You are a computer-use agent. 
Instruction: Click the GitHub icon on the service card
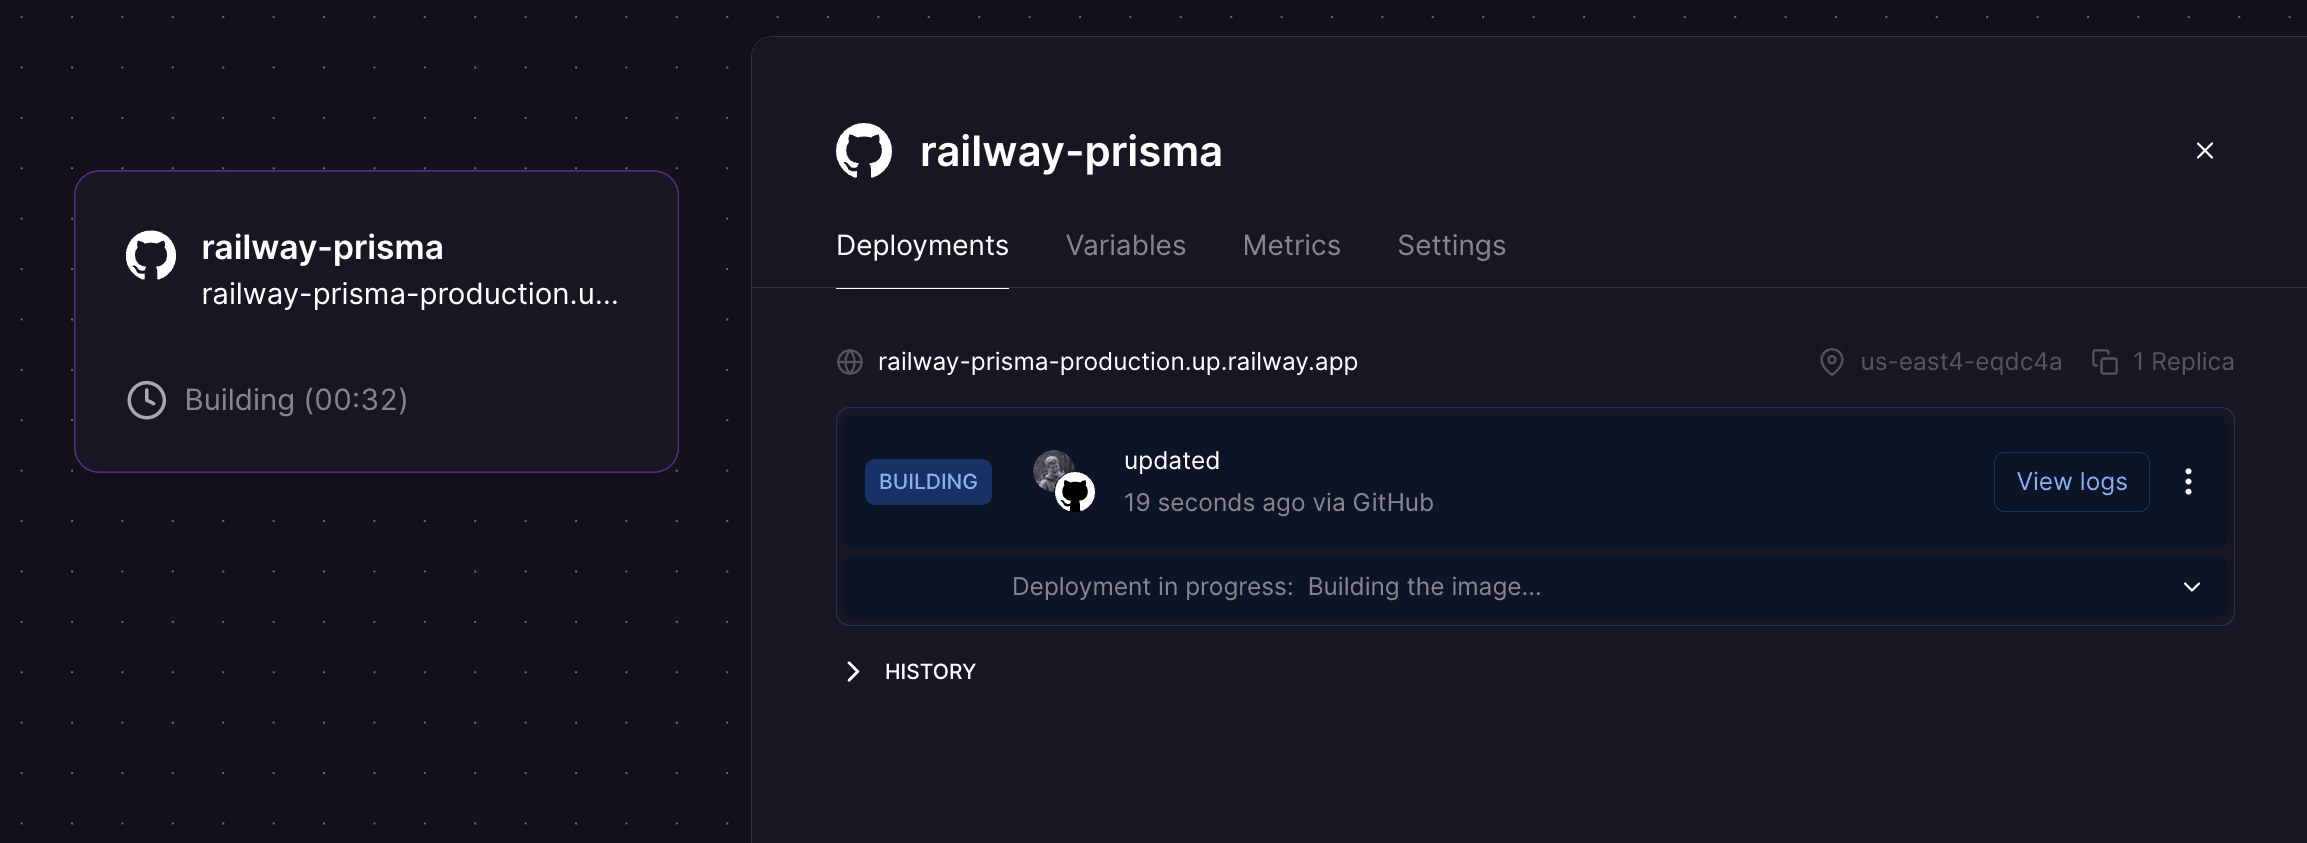150,255
